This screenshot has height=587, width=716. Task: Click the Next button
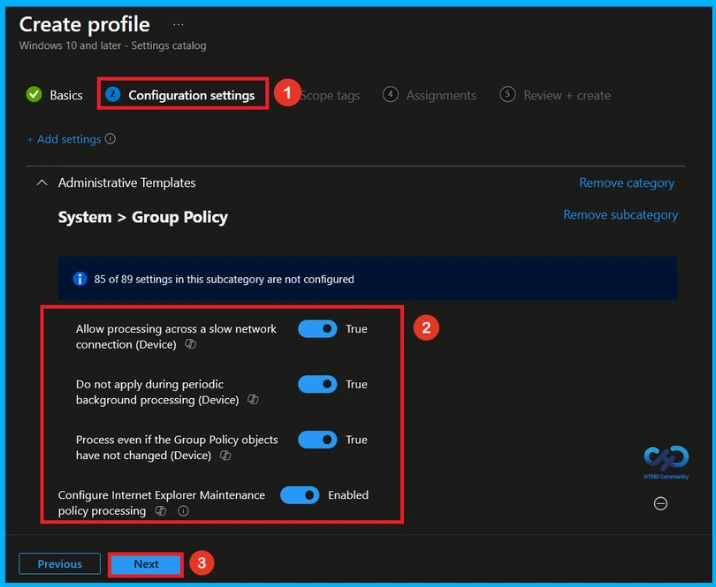point(146,564)
